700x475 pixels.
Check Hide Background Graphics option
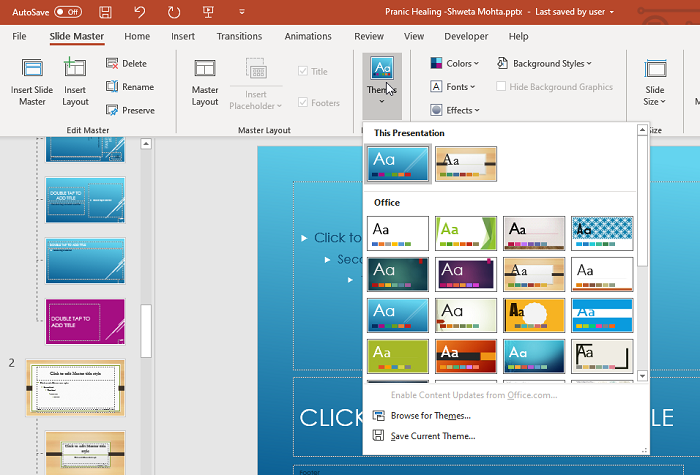[502, 87]
